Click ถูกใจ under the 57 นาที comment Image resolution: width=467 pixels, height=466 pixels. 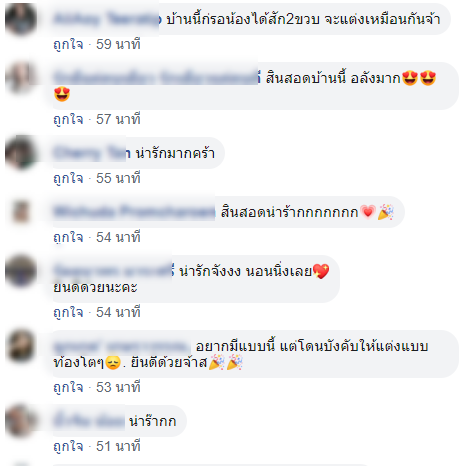point(68,119)
